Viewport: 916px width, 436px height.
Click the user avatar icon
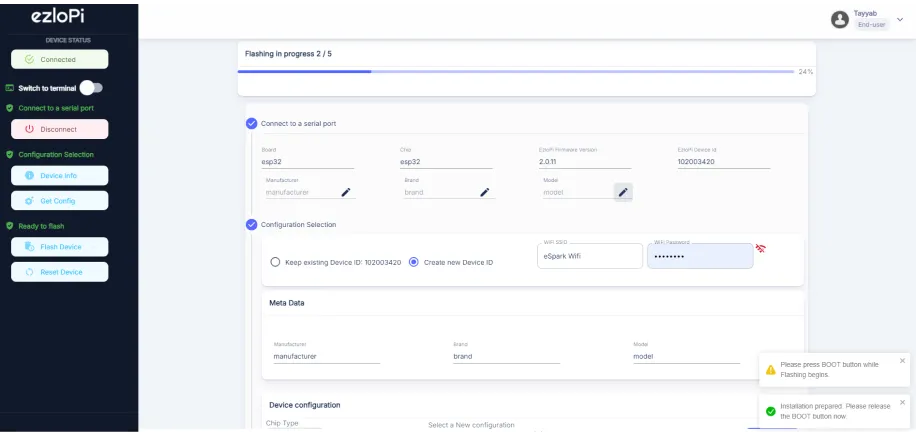(839, 19)
